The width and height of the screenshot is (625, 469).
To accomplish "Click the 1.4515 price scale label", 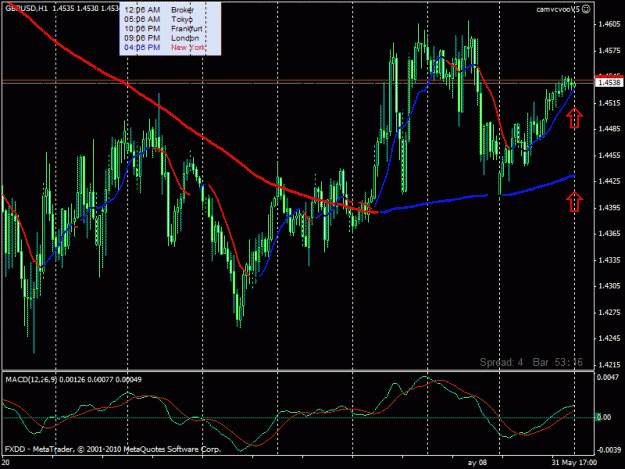I will click(x=609, y=103).
